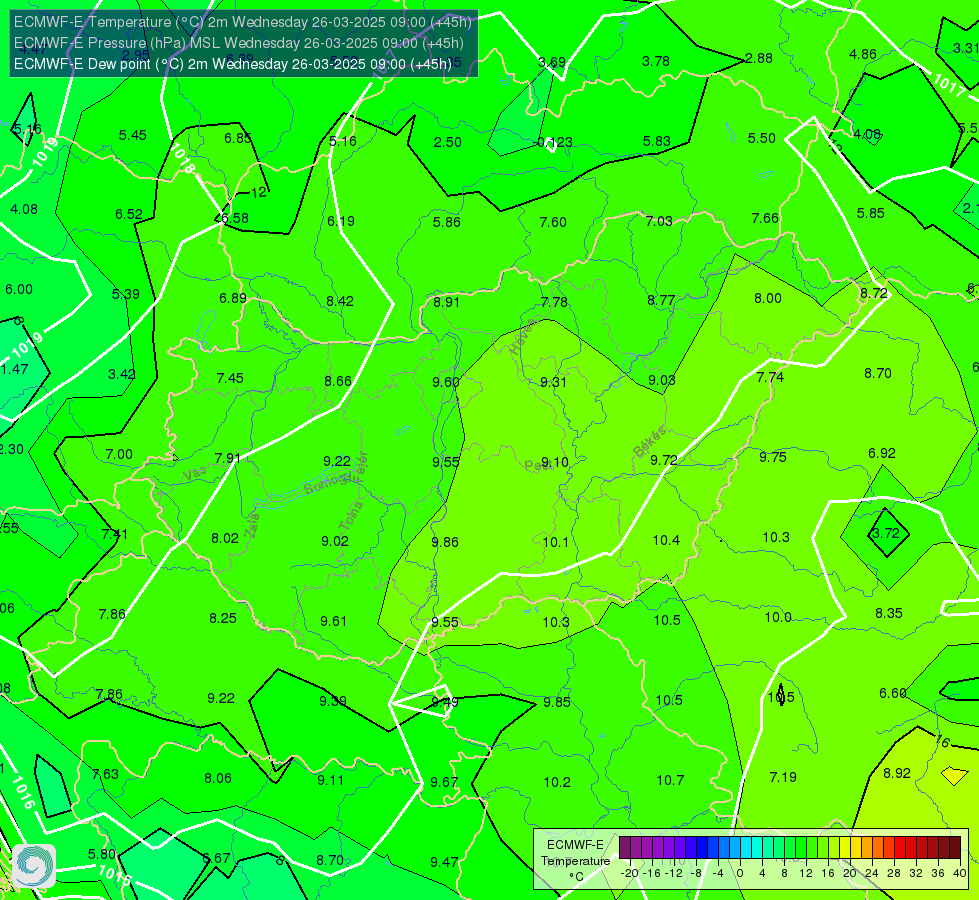Click the 10.4 temperature value

point(666,540)
